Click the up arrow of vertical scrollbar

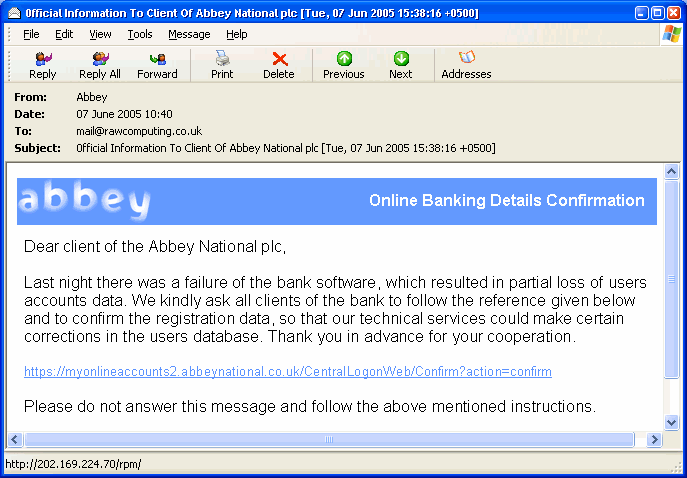click(672, 171)
